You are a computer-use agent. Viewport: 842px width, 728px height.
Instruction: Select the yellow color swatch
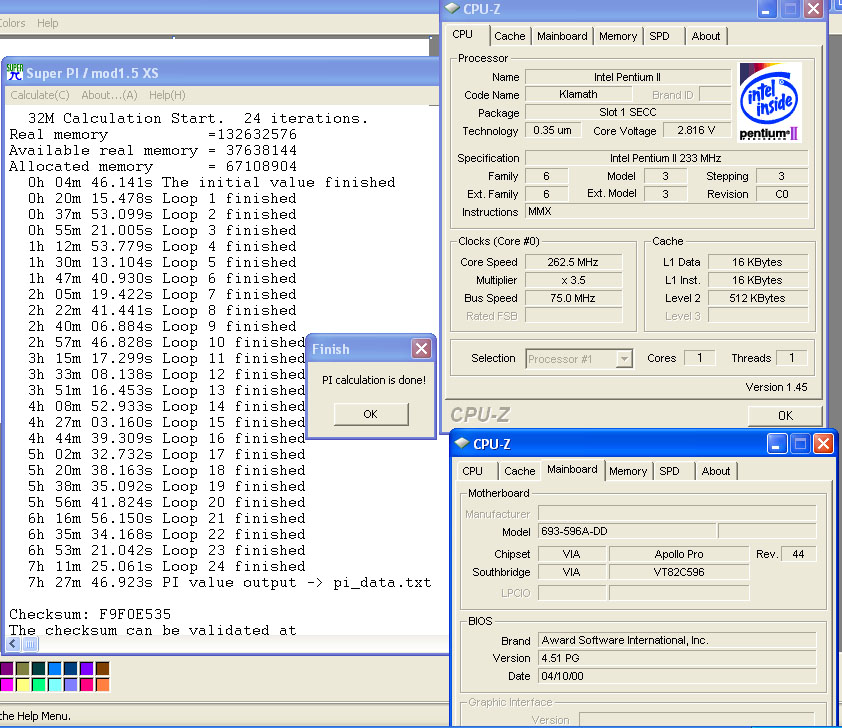point(23,685)
